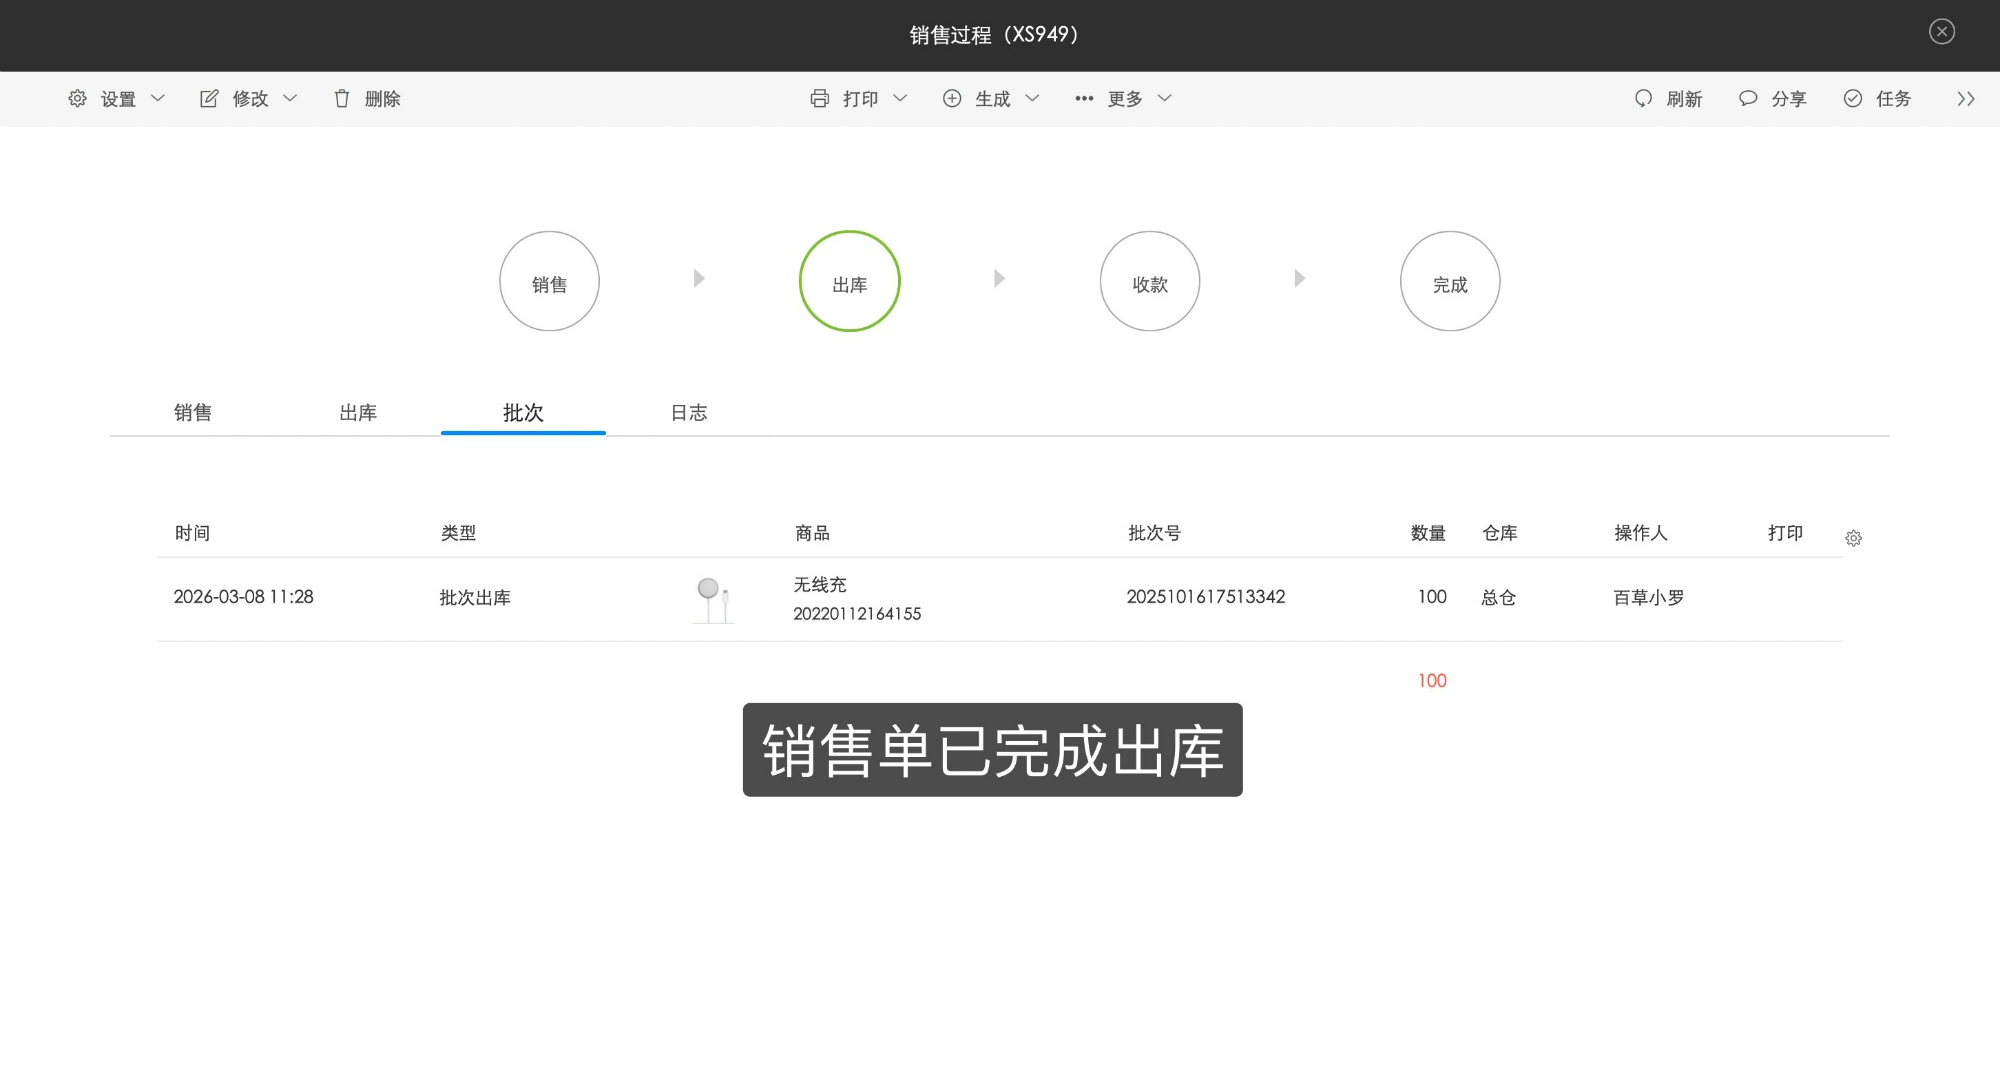Open the 打印 dropdown arrow
2000x1070 pixels.
pyautogui.click(x=901, y=99)
